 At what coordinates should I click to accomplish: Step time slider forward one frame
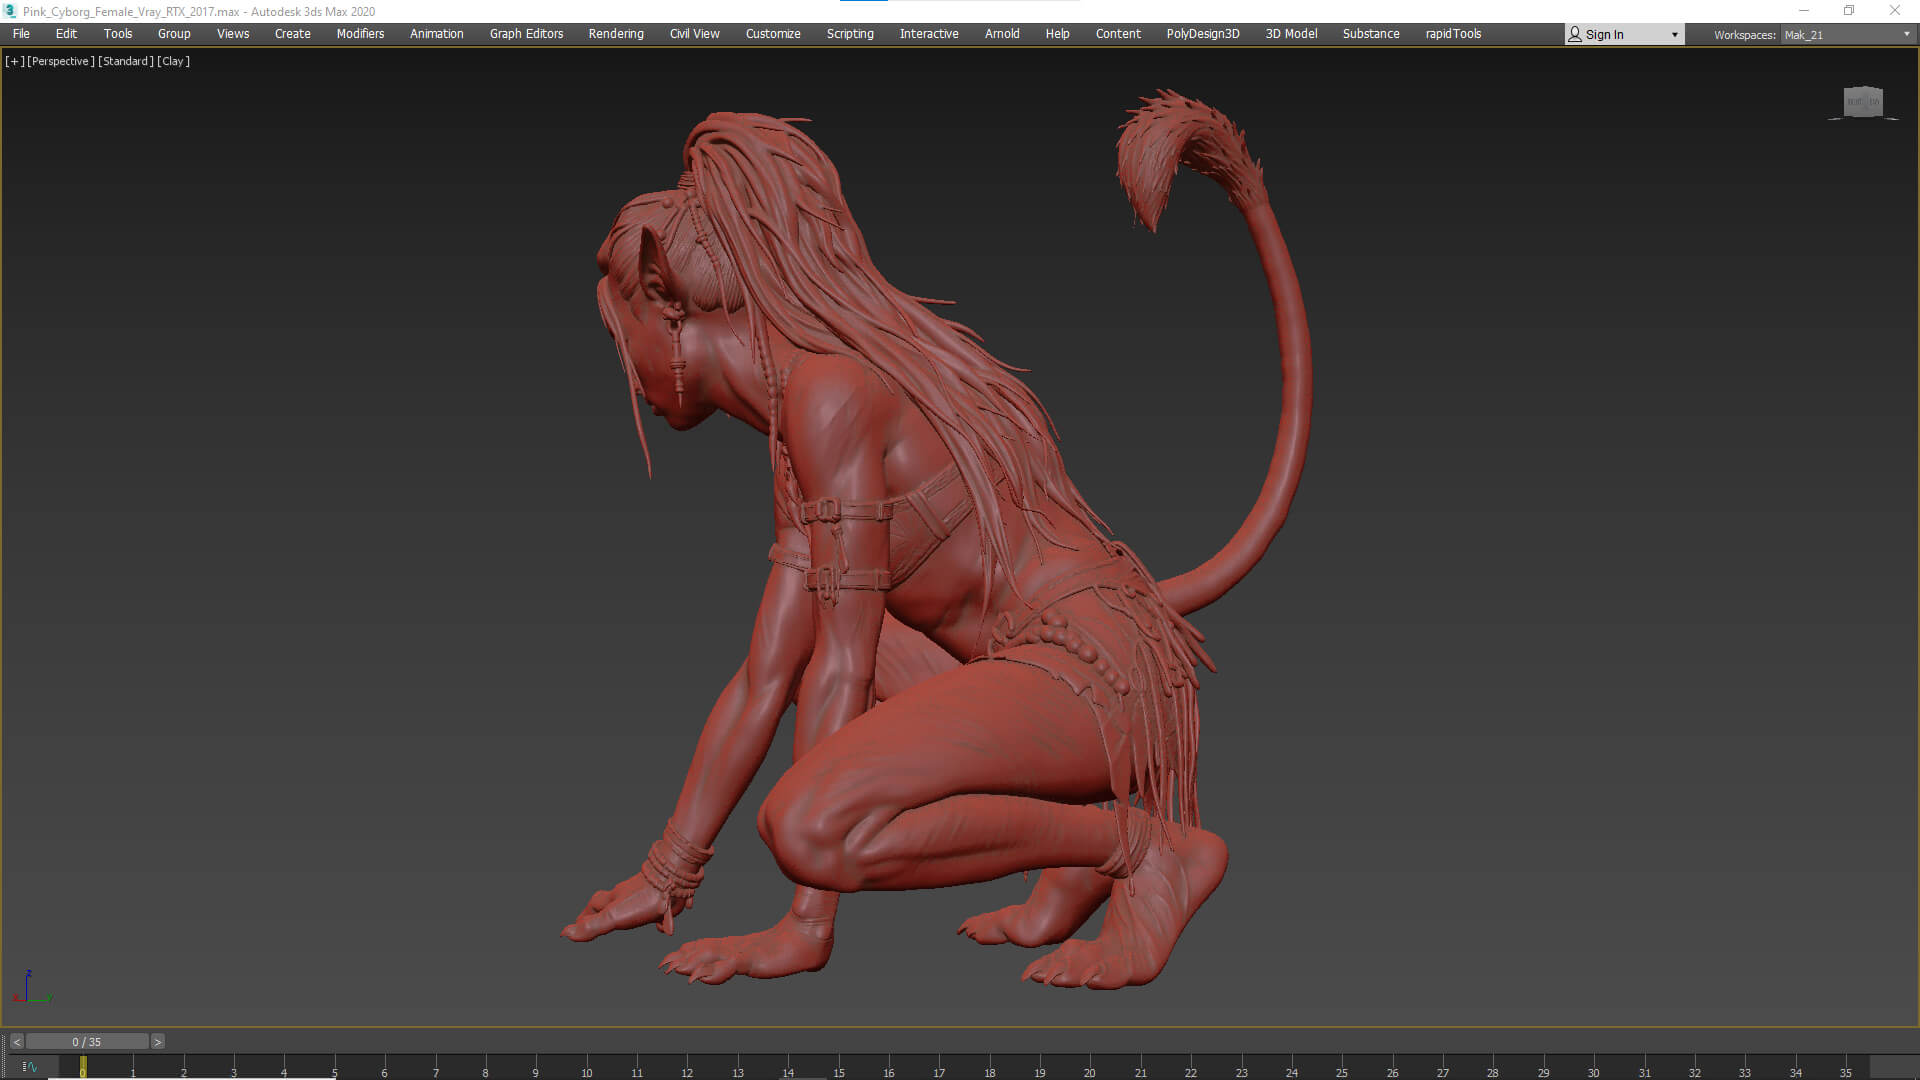coord(157,1042)
